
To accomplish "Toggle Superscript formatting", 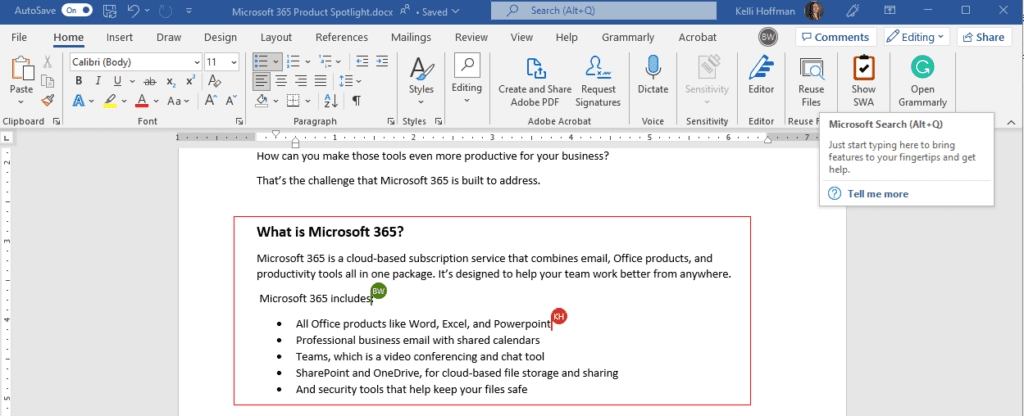I will point(191,81).
